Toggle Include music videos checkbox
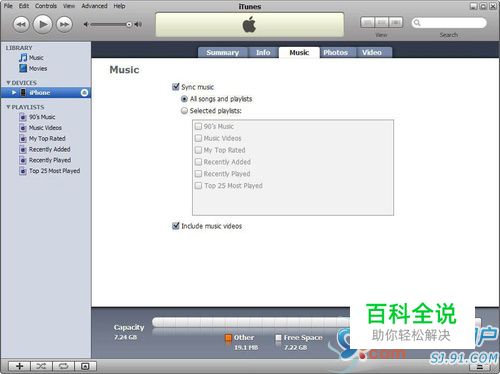 (x=176, y=226)
